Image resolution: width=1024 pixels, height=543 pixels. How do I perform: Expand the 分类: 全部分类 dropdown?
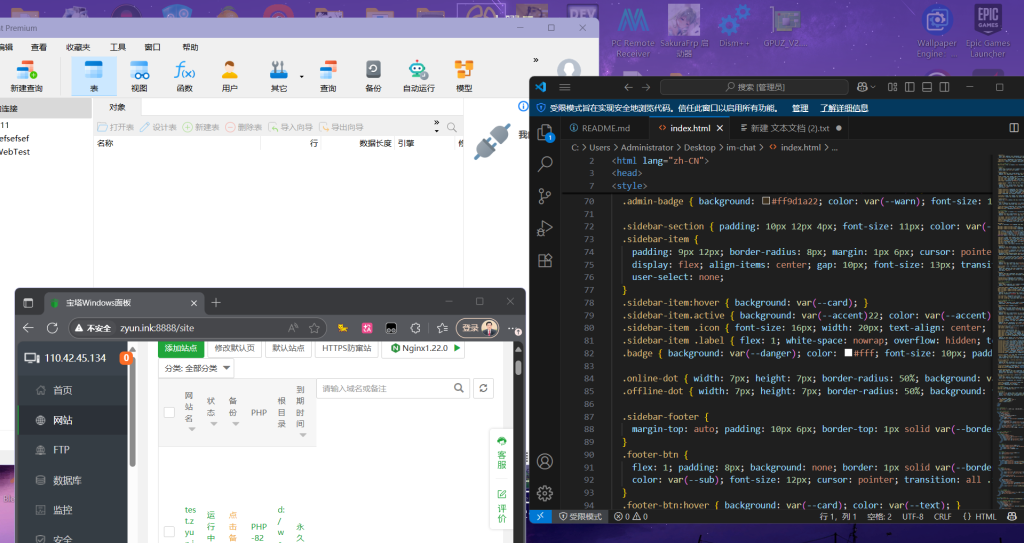(197, 369)
